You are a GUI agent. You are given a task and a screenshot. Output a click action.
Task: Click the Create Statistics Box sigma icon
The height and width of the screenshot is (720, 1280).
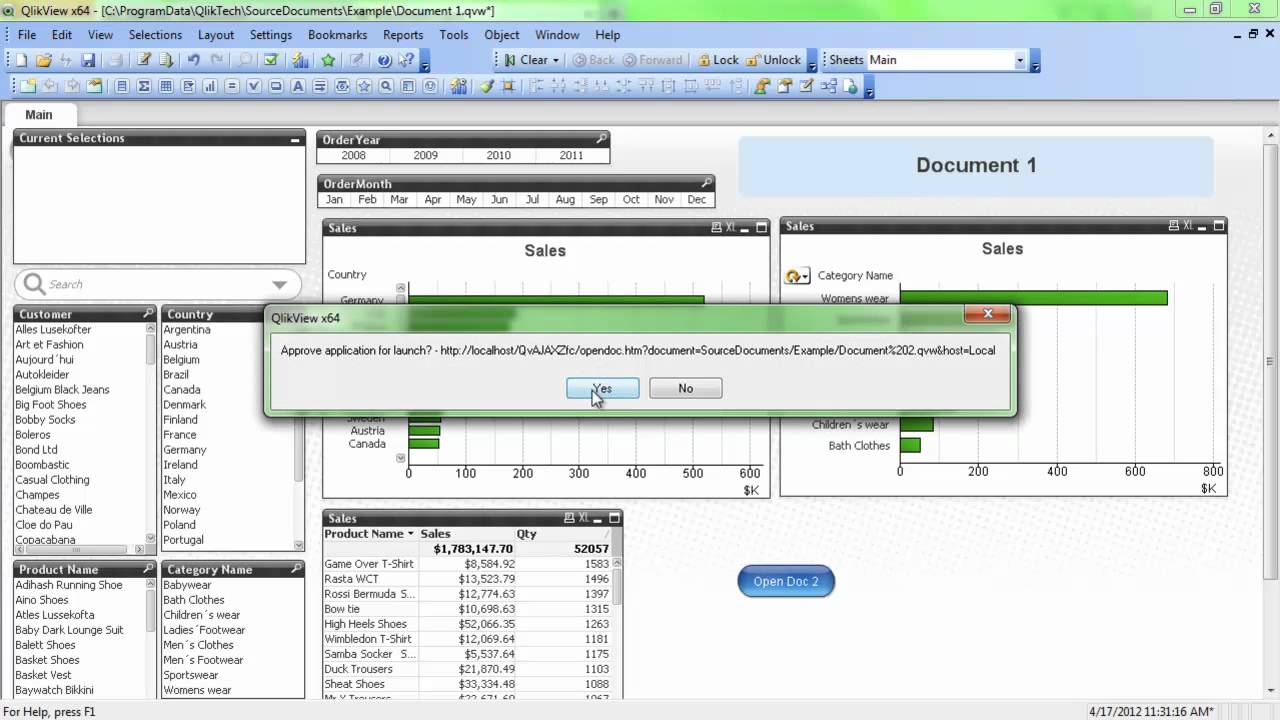pyautogui.click(x=144, y=86)
